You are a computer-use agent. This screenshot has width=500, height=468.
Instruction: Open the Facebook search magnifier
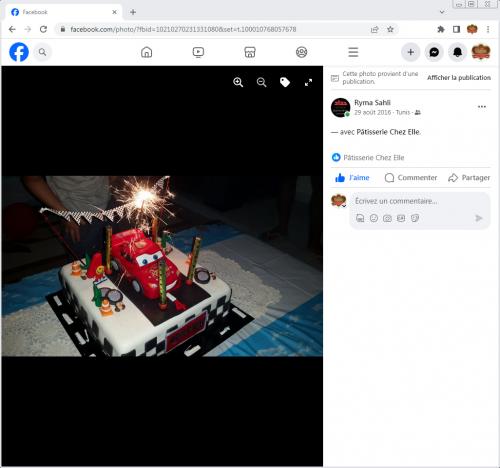[x=42, y=52]
